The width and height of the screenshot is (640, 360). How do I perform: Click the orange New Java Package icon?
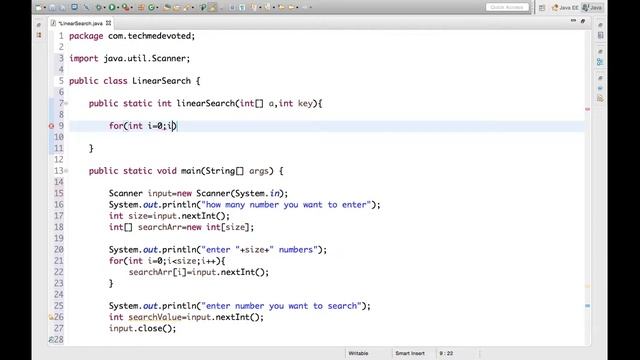(141, 7)
